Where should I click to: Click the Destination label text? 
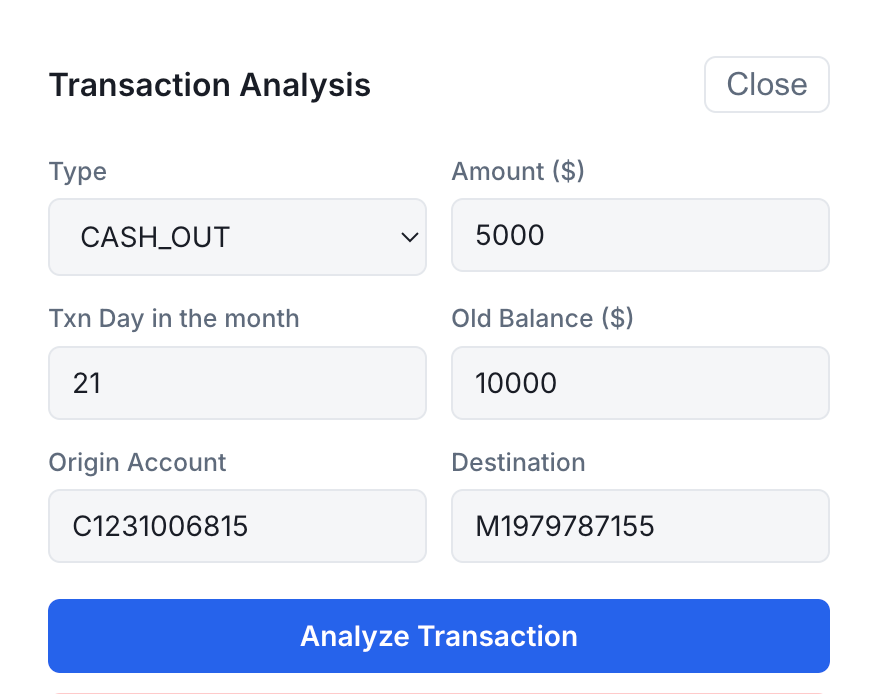[518, 463]
